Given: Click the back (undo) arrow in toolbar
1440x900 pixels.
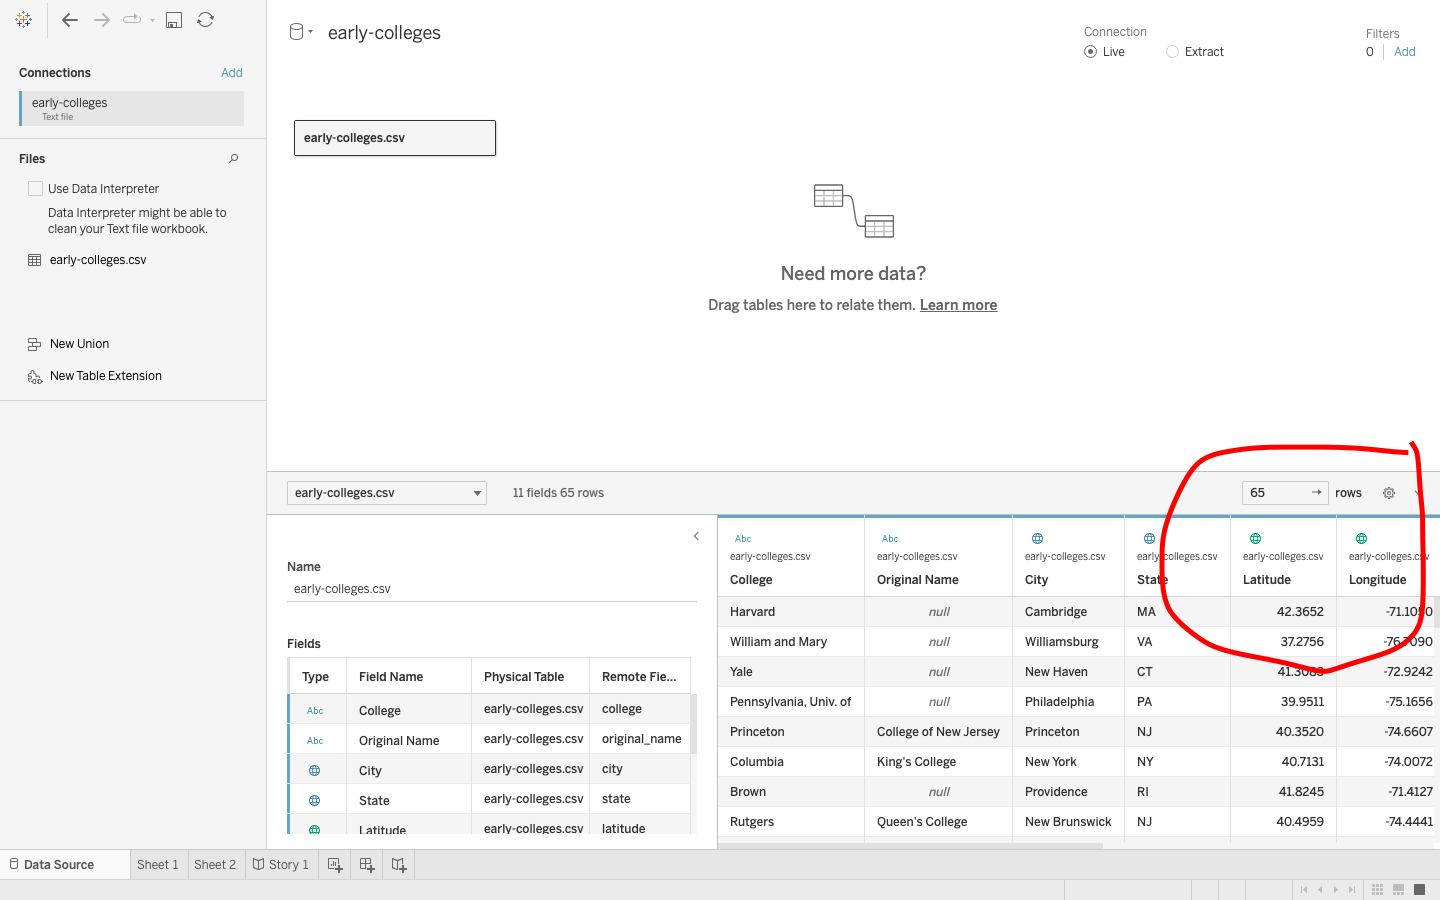Looking at the screenshot, I should coord(70,20).
